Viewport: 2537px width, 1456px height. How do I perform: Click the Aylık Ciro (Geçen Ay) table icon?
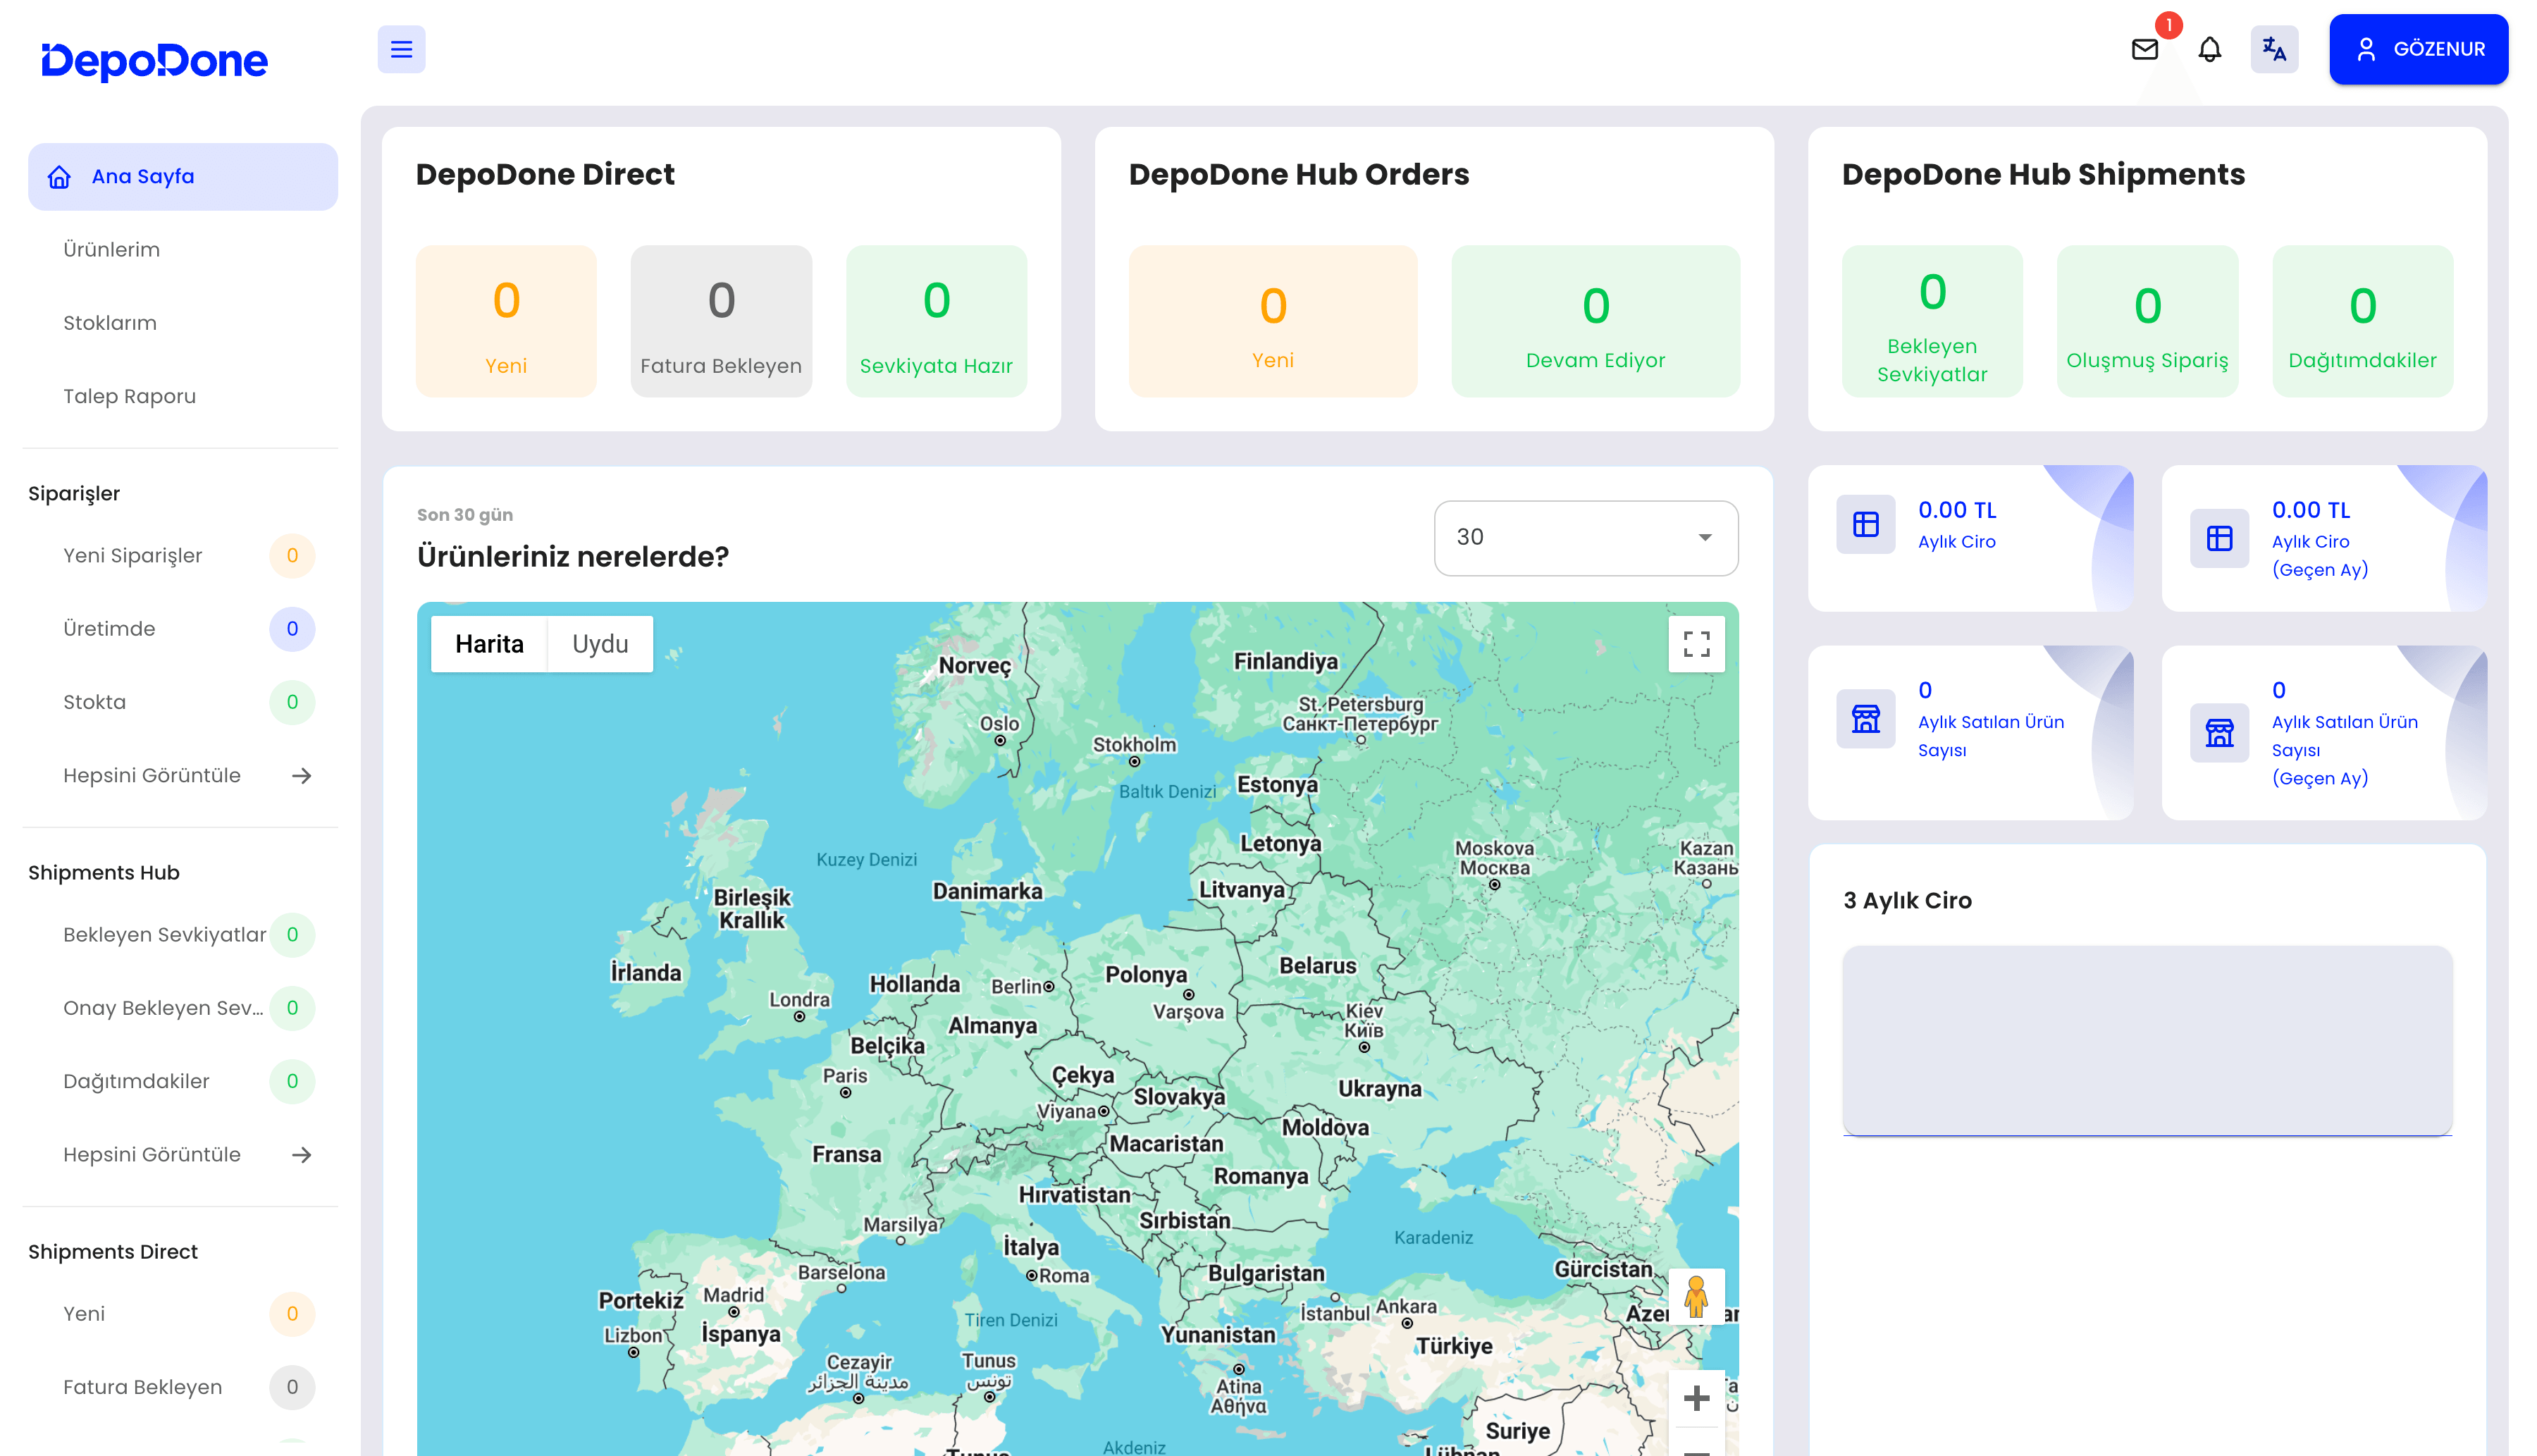point(2219,538)
